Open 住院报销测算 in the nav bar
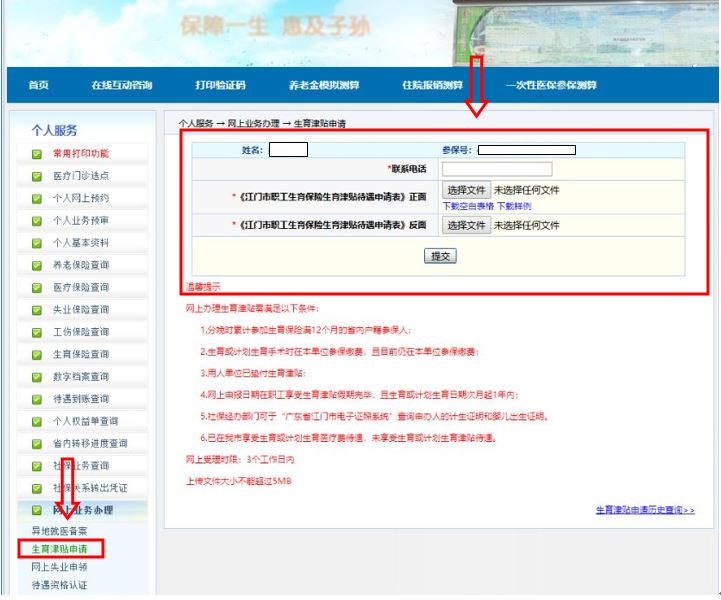This screenshot has width=721, height=600. 432,85
